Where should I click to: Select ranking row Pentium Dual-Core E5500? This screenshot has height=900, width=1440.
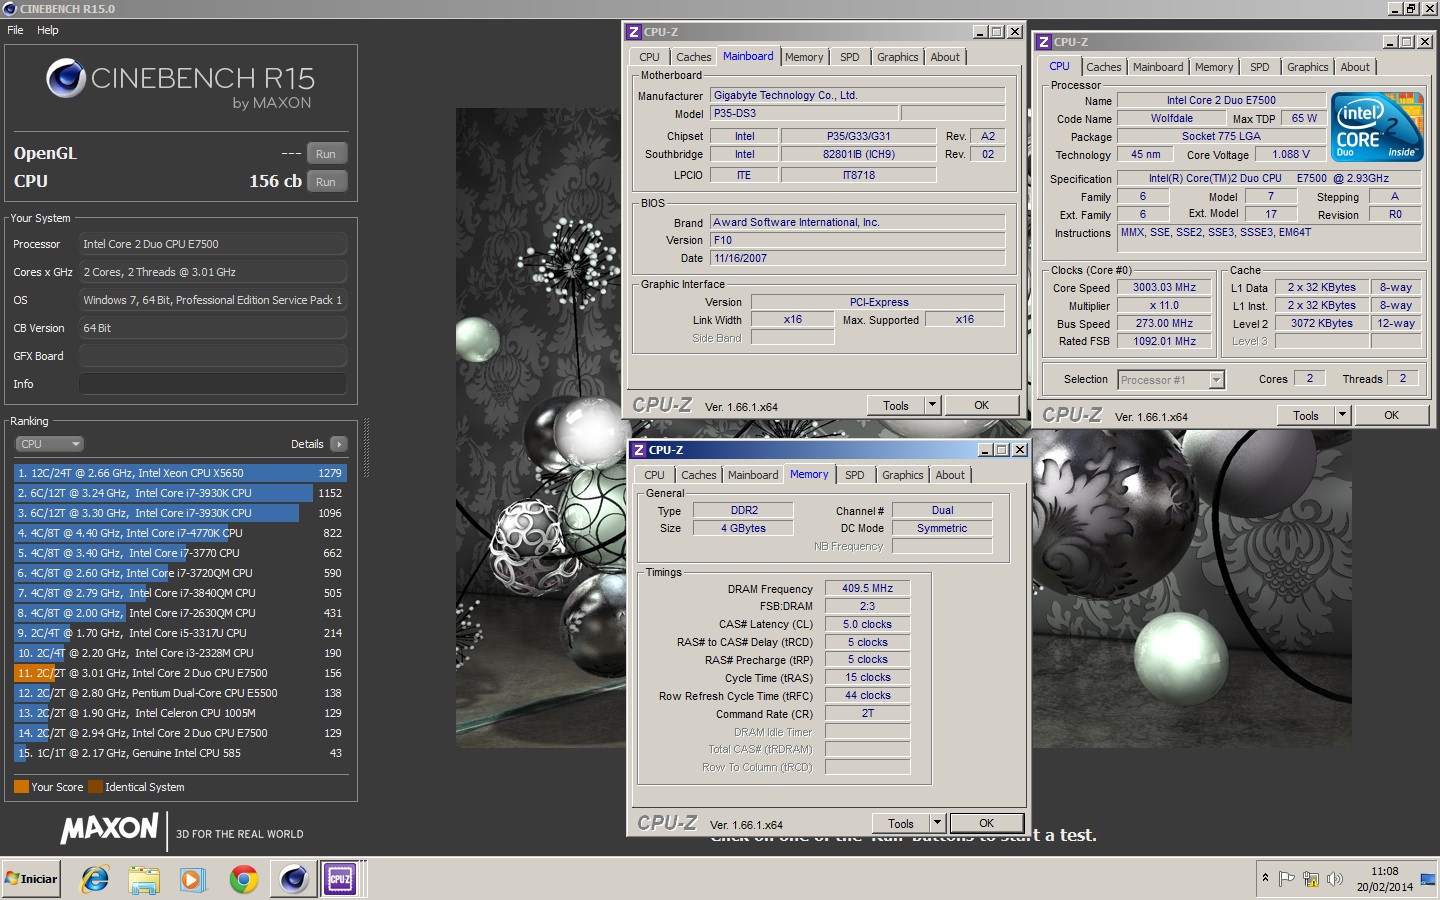click(180, 693)
